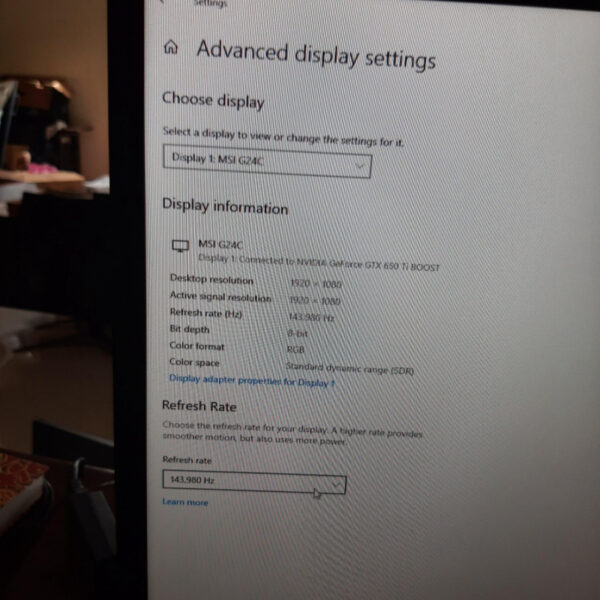Click the chevron of the refresh rate dropdown

[x=336, y=485]
